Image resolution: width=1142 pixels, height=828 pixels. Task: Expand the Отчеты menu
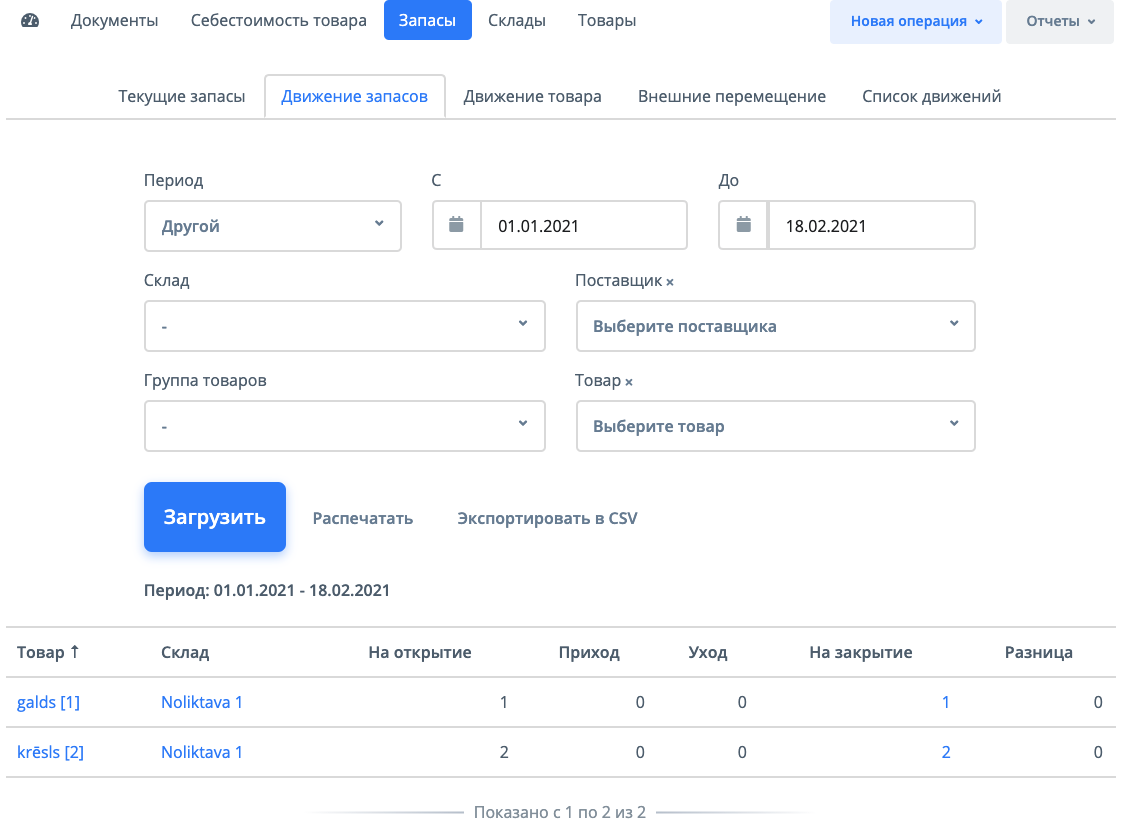[1059, 21]
